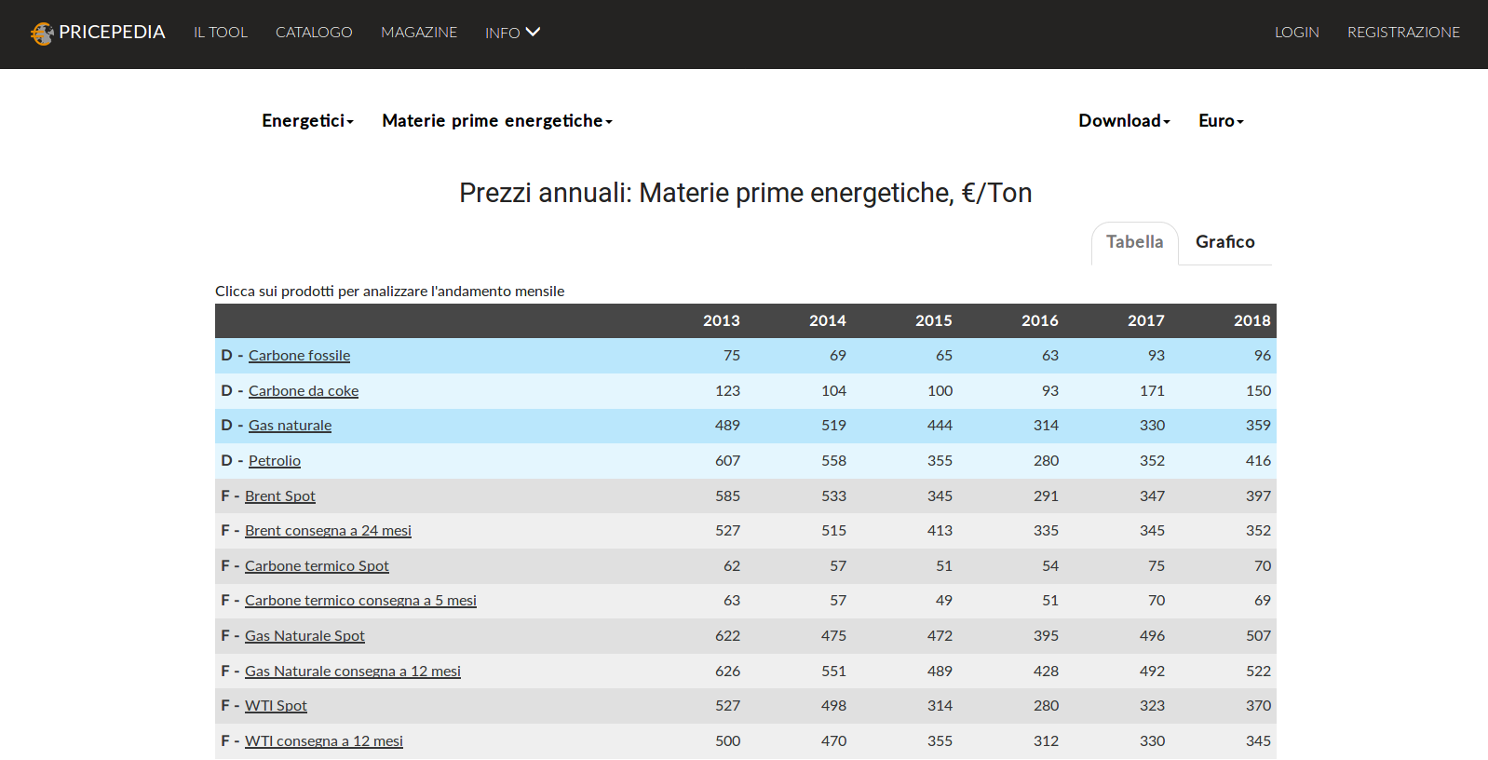Expand the Download dropdown
Viewport: 1488px width, 760px height.
(1124, 121)
